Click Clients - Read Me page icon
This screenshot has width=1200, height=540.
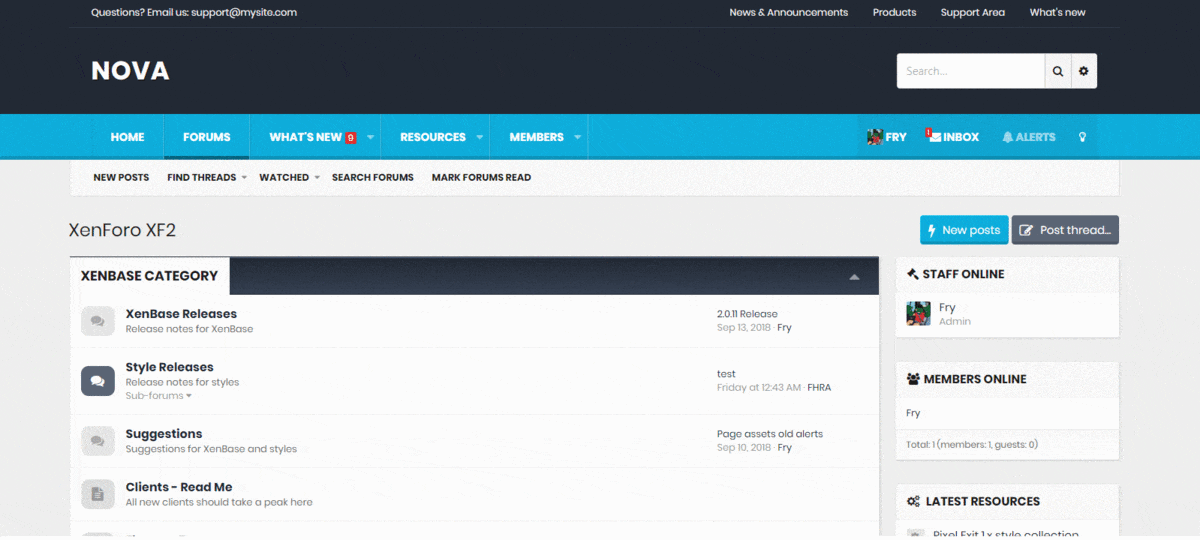(98, 494)
